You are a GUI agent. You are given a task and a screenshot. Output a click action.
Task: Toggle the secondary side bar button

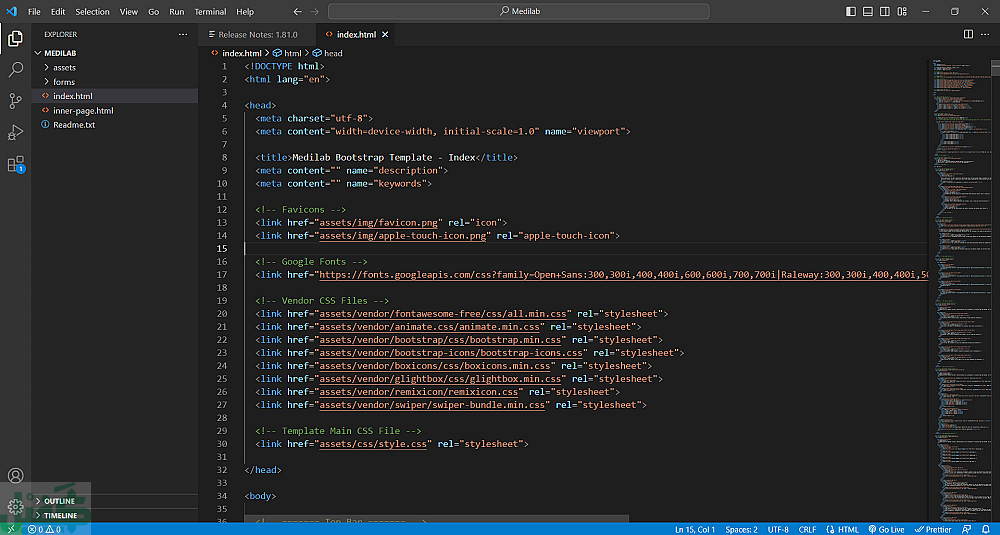883,12
